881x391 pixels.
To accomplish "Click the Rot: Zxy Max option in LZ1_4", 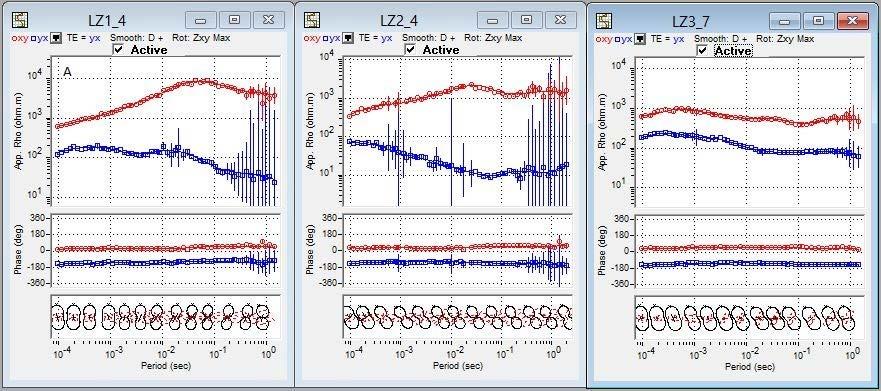I will pyautogui.click(x=202, y=38).
